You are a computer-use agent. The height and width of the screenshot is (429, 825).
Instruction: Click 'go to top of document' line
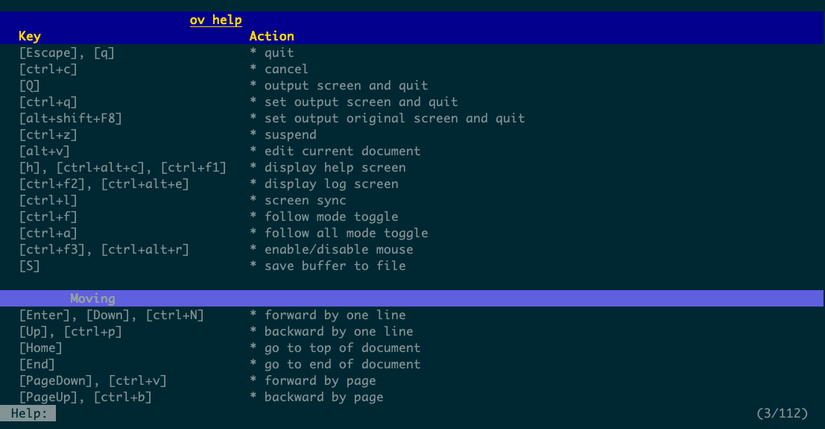pyautogui.click(x=342, y=348)
